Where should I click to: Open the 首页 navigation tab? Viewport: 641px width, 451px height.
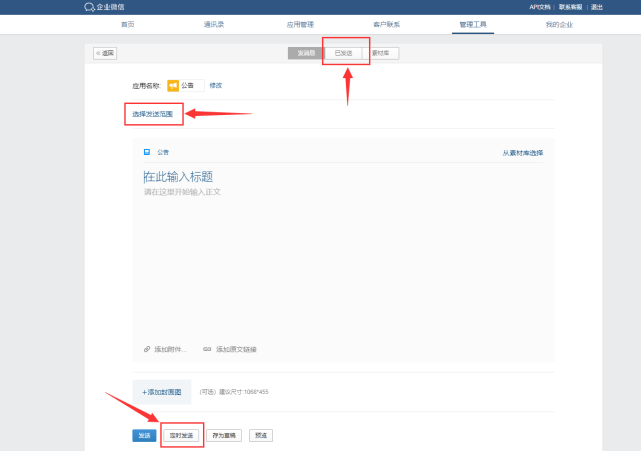[x=128, y=25]
